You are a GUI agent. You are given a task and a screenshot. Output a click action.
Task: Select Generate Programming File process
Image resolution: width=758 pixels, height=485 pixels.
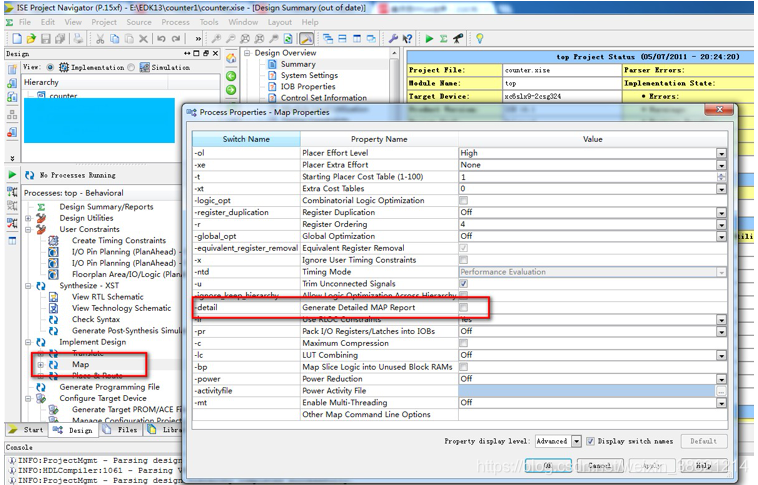point(109,387)
